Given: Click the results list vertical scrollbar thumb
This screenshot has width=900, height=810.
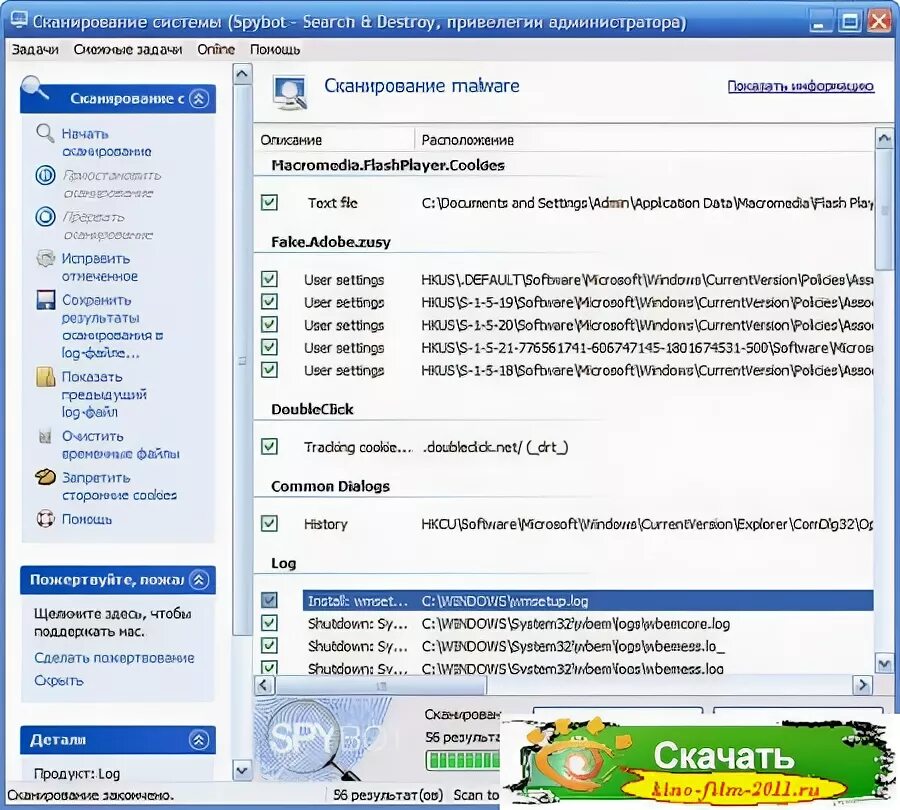Looking at the screenshot, I should tap(884, 210).
